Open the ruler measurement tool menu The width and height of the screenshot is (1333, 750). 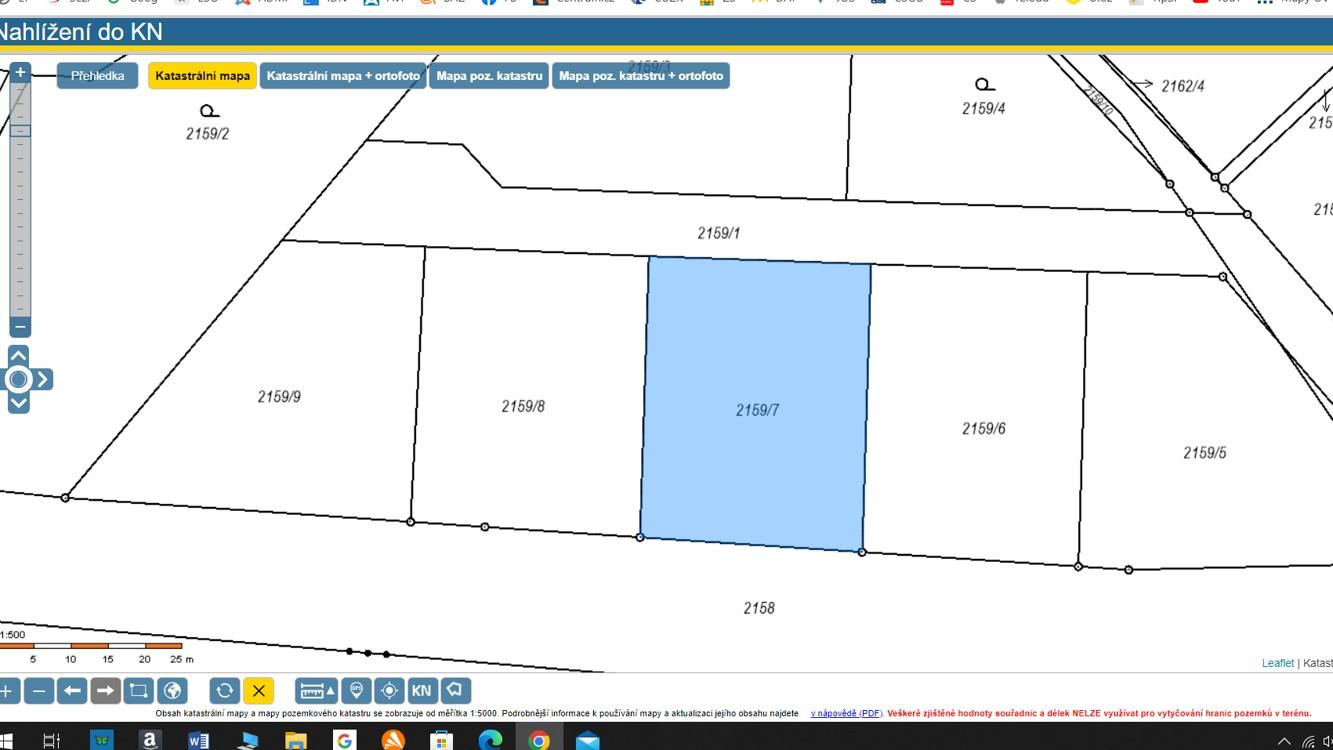[x=317, y=691]
